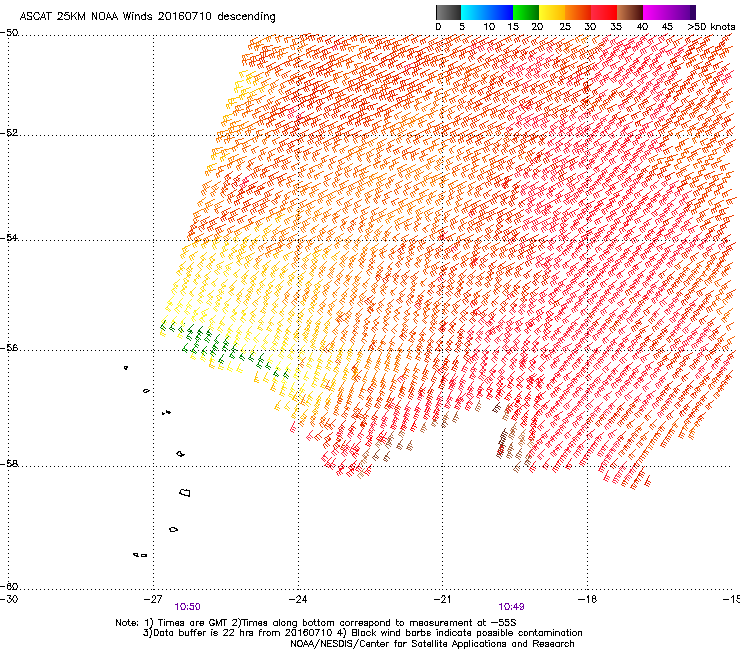Select the yellow 20-25 knots legend segment
Viewport: 740px width, 650px height.
click(x=552, y=12)
